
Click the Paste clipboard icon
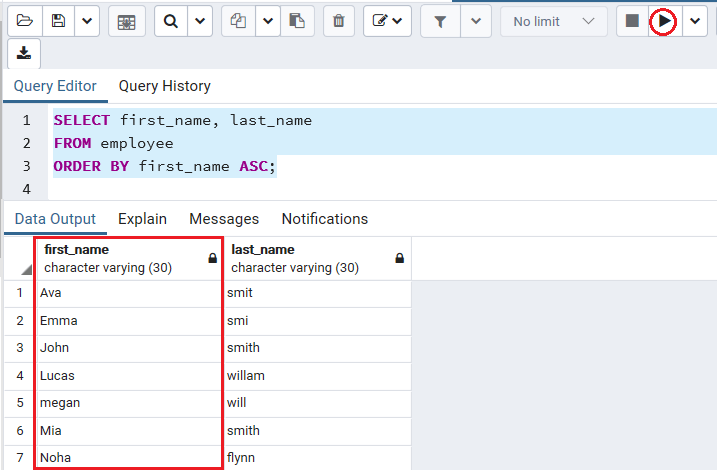click(x=297, y=21)
